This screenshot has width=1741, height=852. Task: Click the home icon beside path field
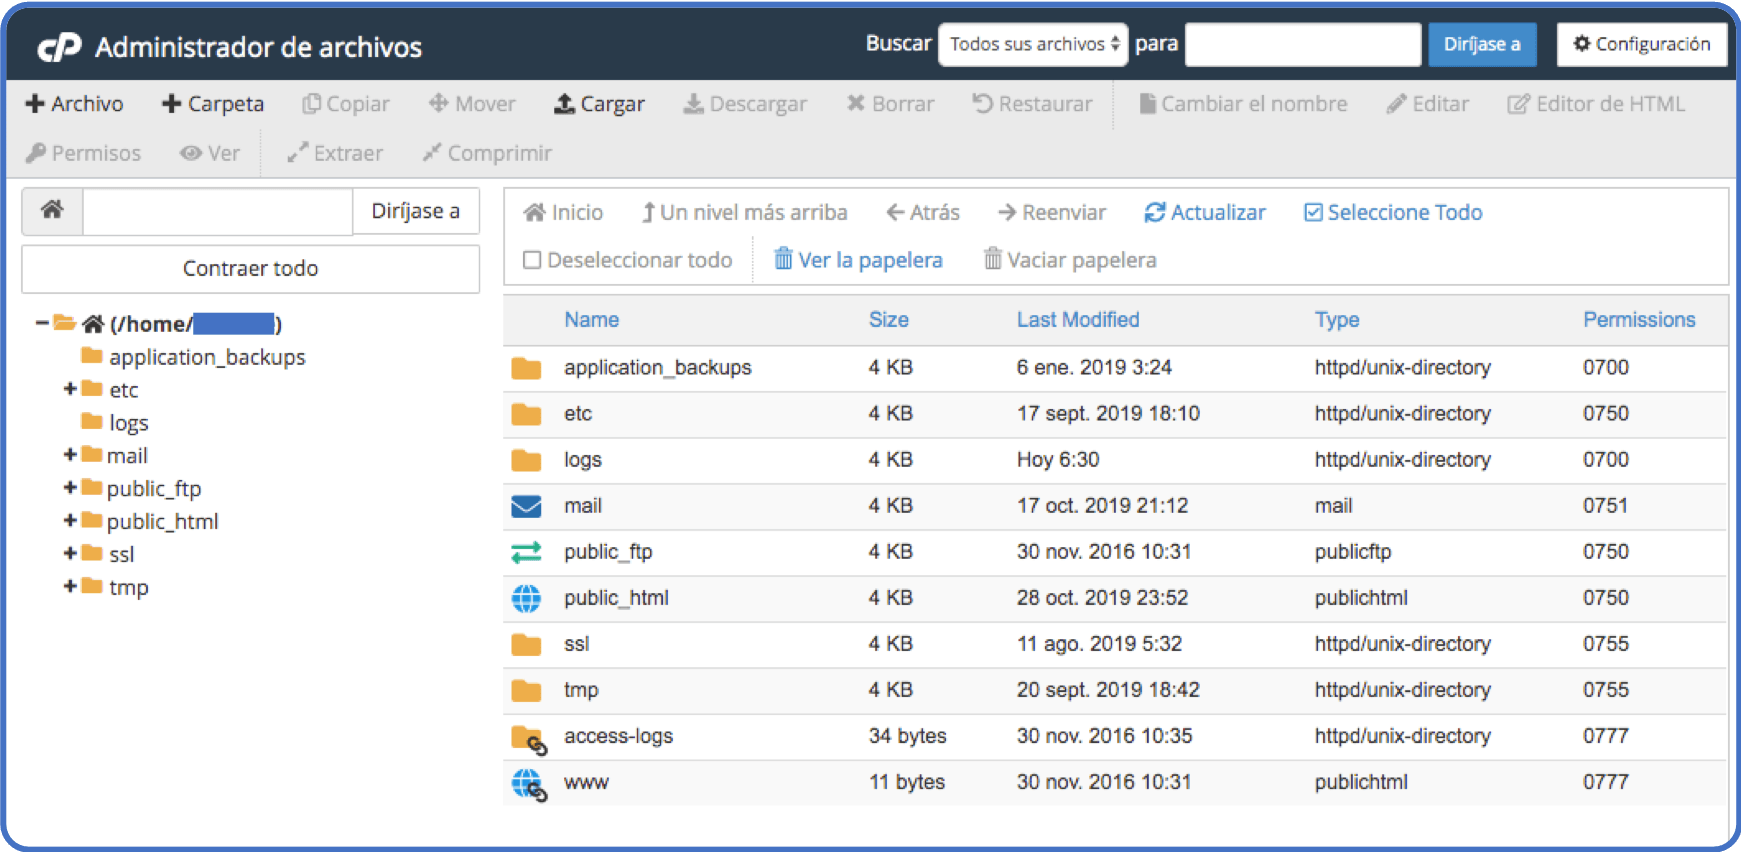pos(52,210)
